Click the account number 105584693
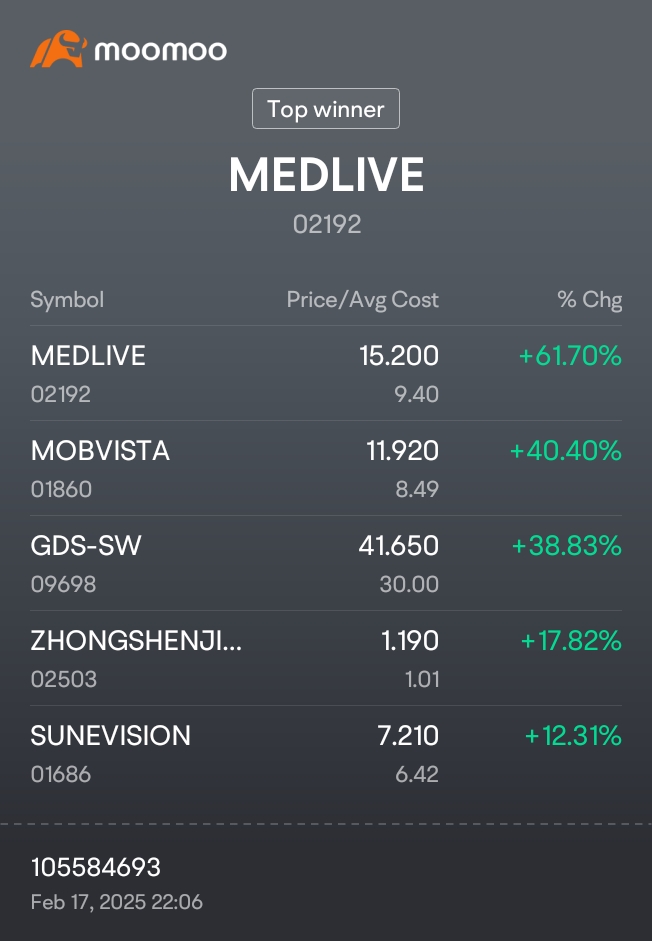652x941 pixels. [x=96, y=867]
